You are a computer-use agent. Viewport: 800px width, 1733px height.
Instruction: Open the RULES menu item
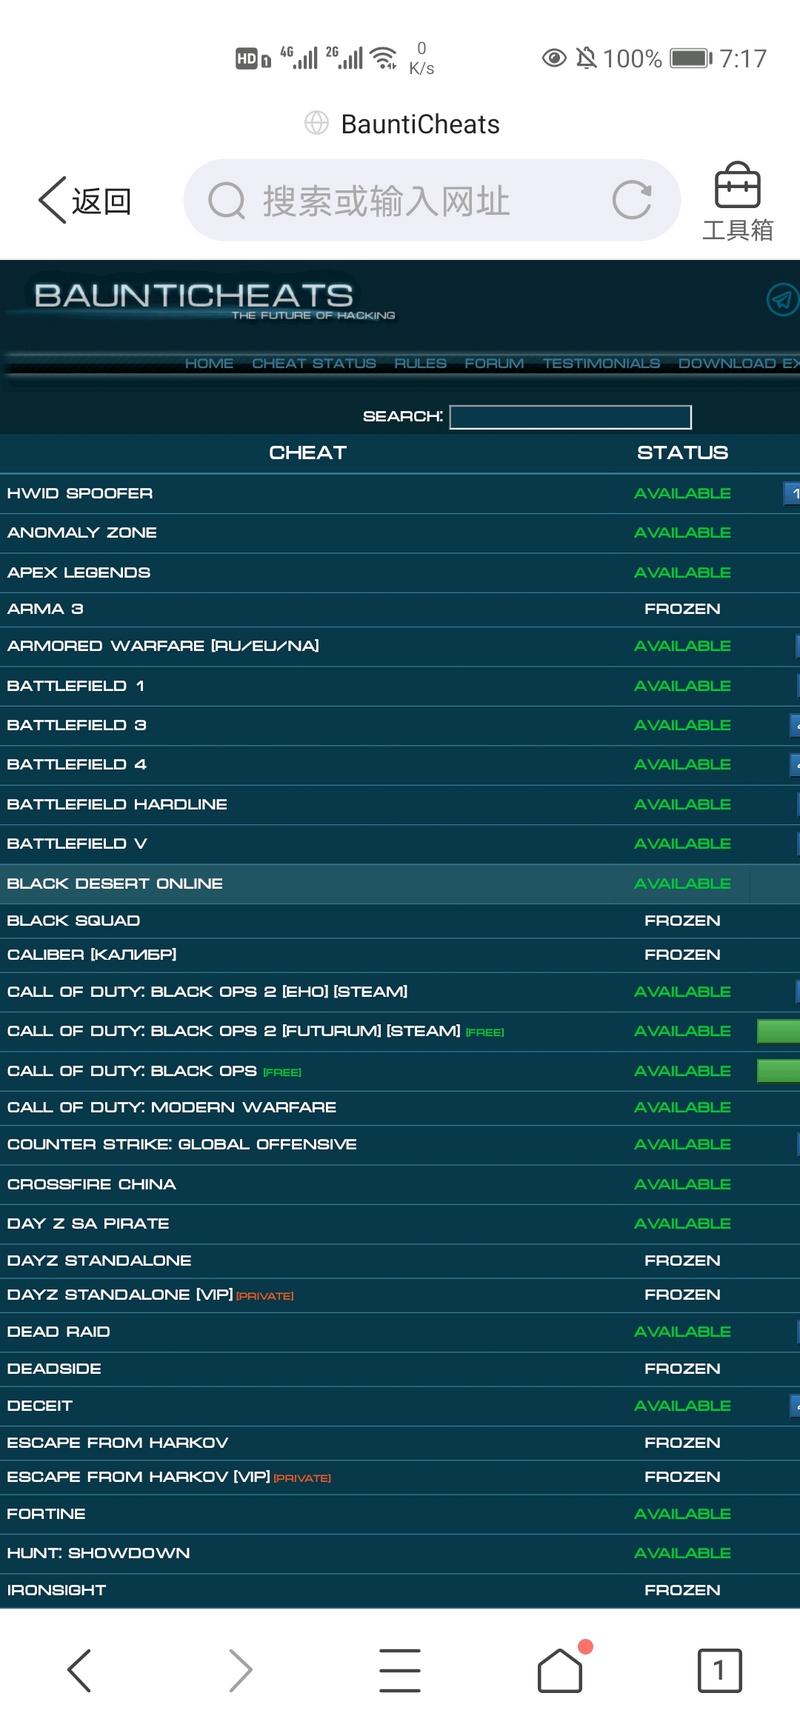point(420,363)
